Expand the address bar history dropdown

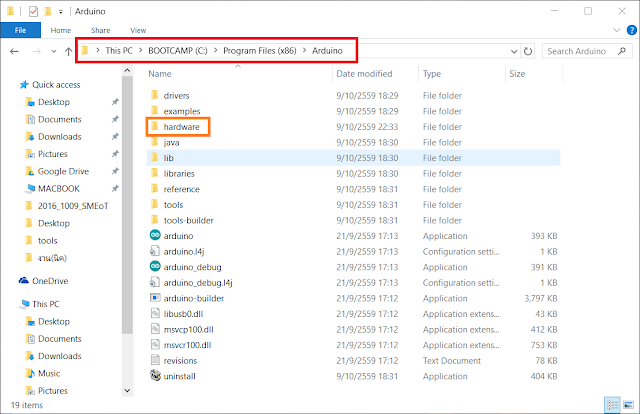[514, 51]
